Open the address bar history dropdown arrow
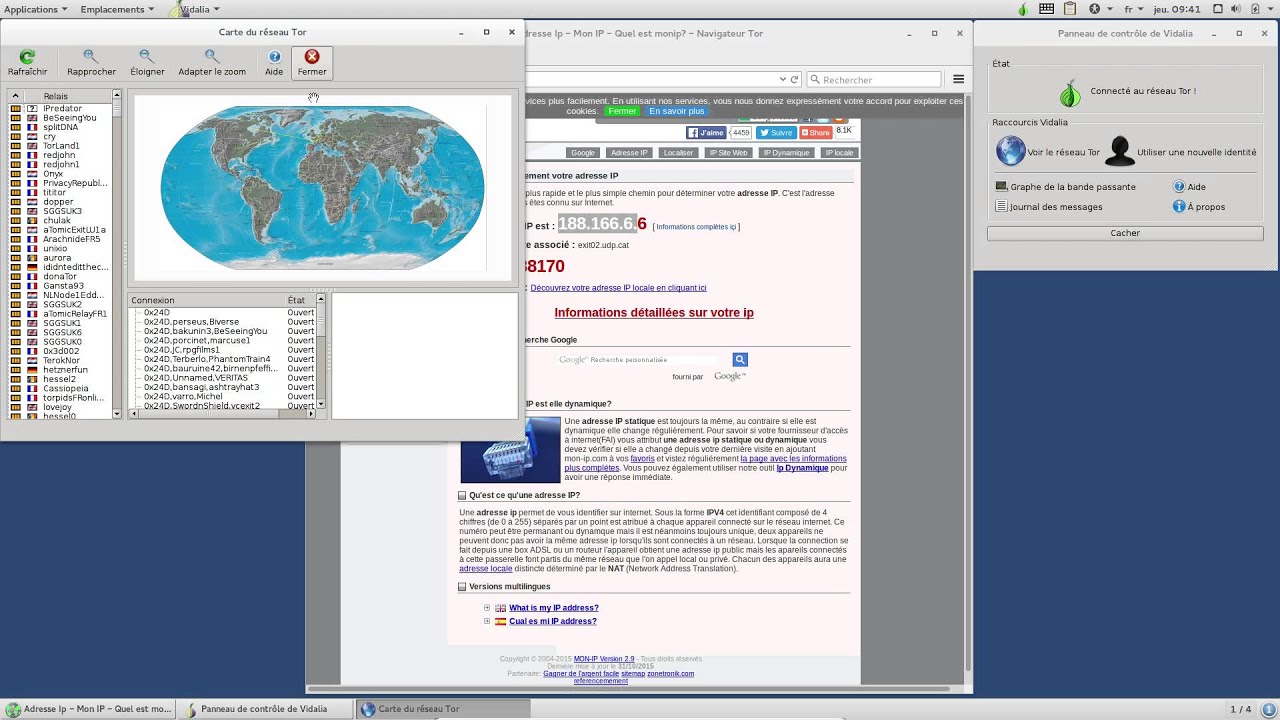1280x720 pixels. tap(783, 79)
